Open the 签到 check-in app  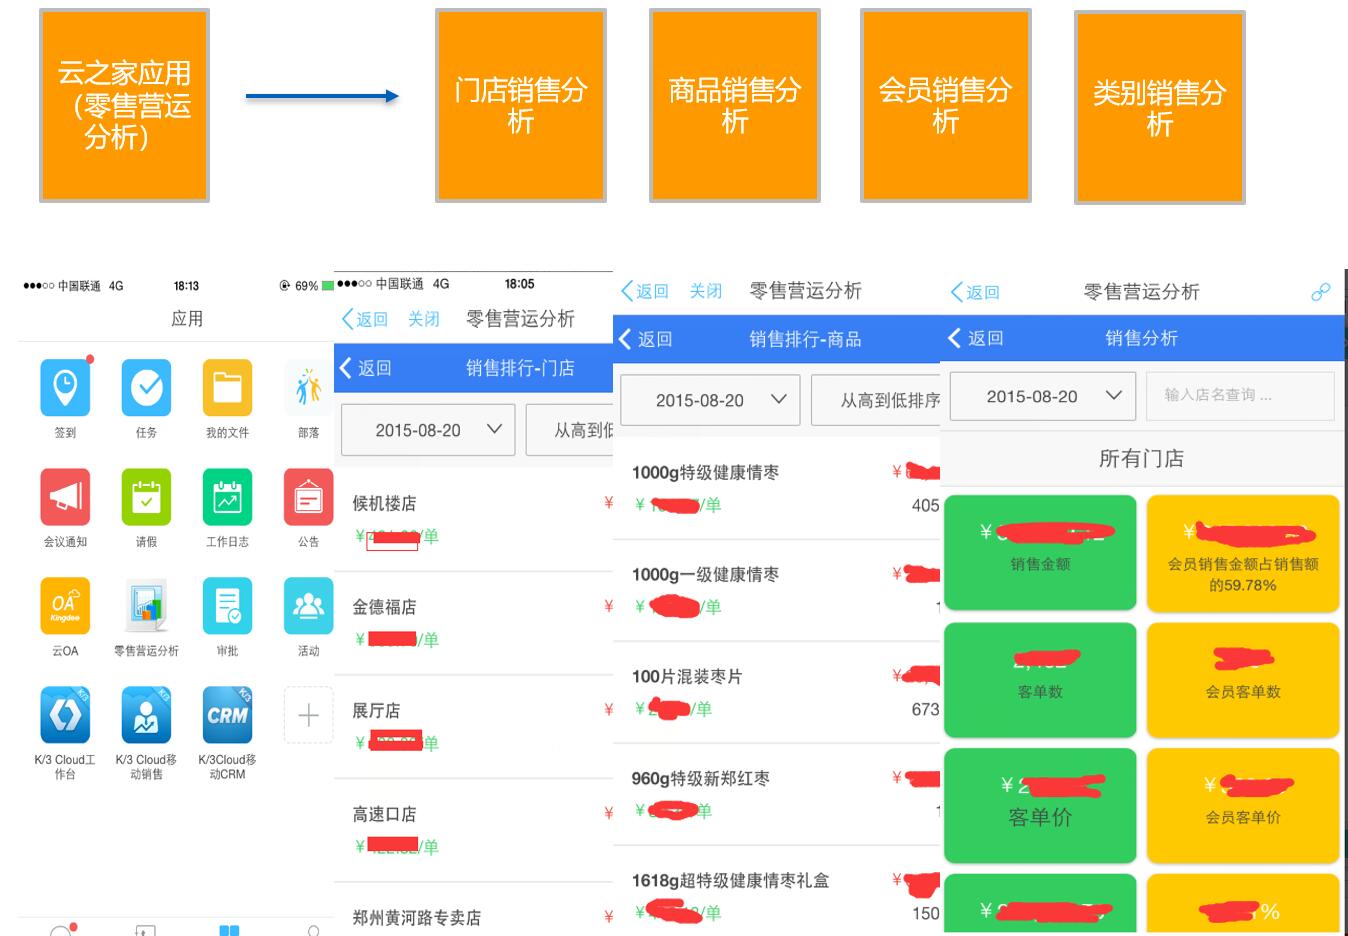[65, 388]
